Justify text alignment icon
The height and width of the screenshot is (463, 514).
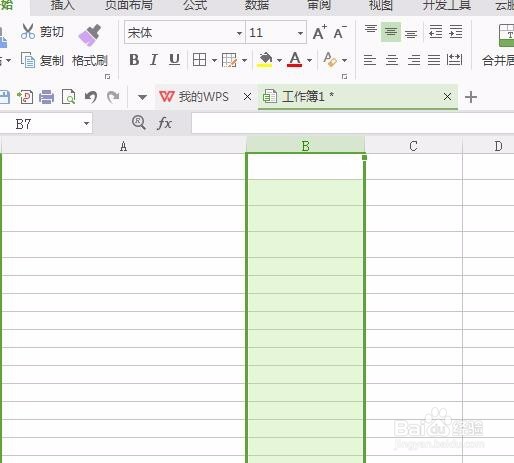tap(434, 60)
